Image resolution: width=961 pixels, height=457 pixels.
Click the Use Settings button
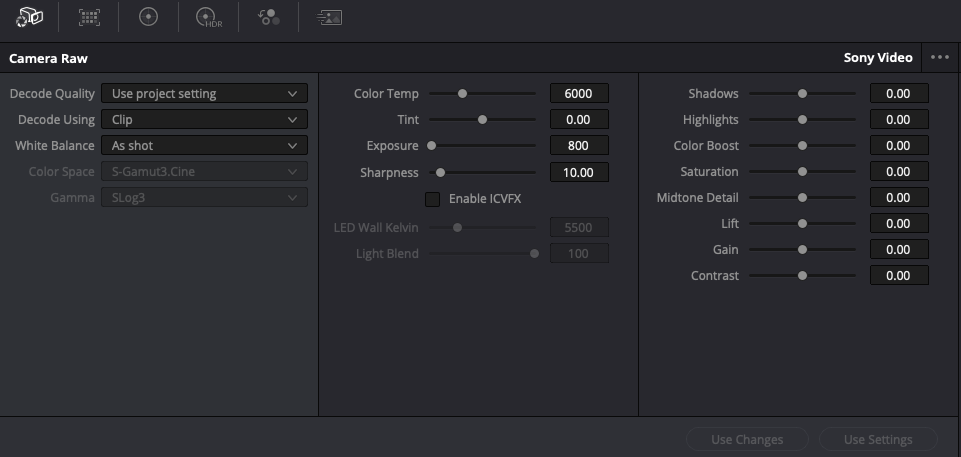click(x=878, y=439)
